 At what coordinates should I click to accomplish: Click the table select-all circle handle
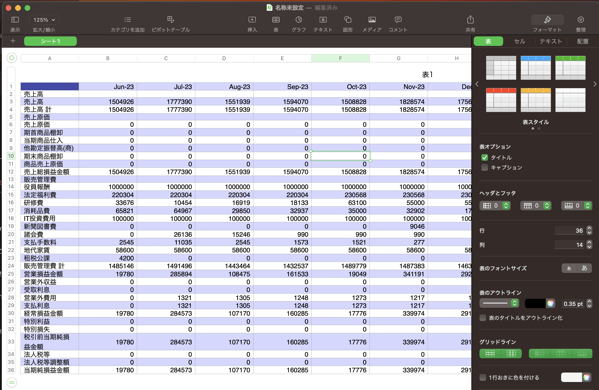(x=11, y=58)
